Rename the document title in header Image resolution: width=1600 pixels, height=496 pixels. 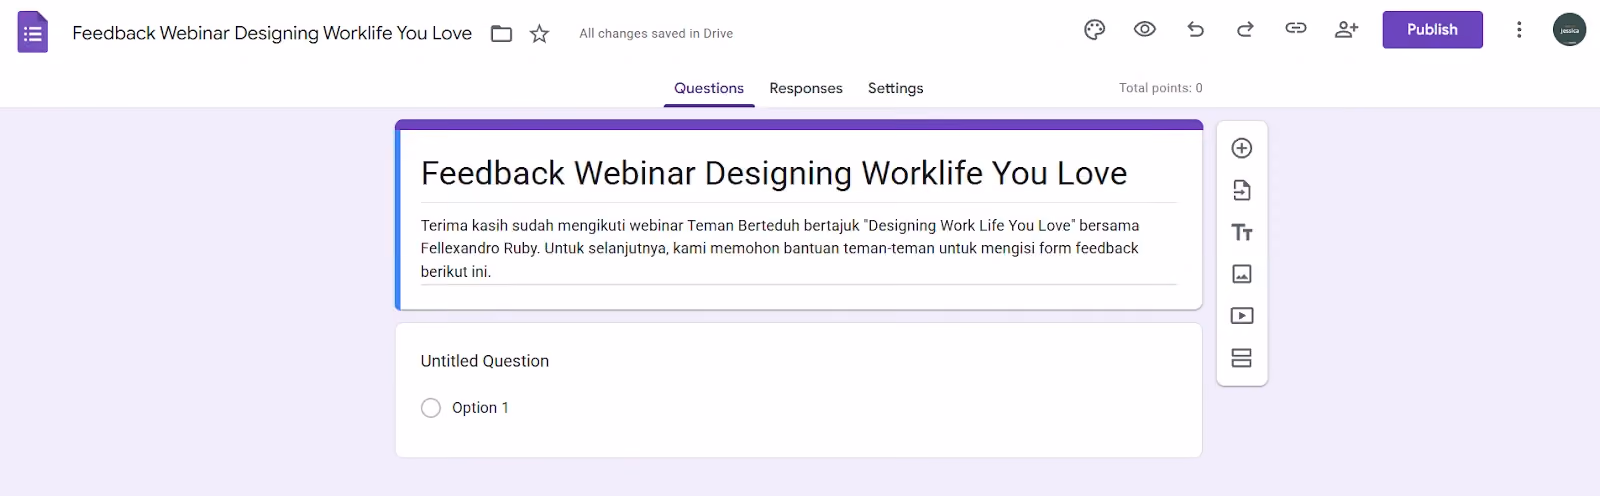pos(272,33)
